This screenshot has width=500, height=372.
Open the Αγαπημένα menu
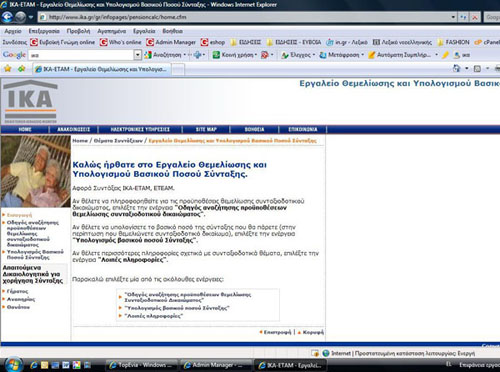(x=111, y=31)
